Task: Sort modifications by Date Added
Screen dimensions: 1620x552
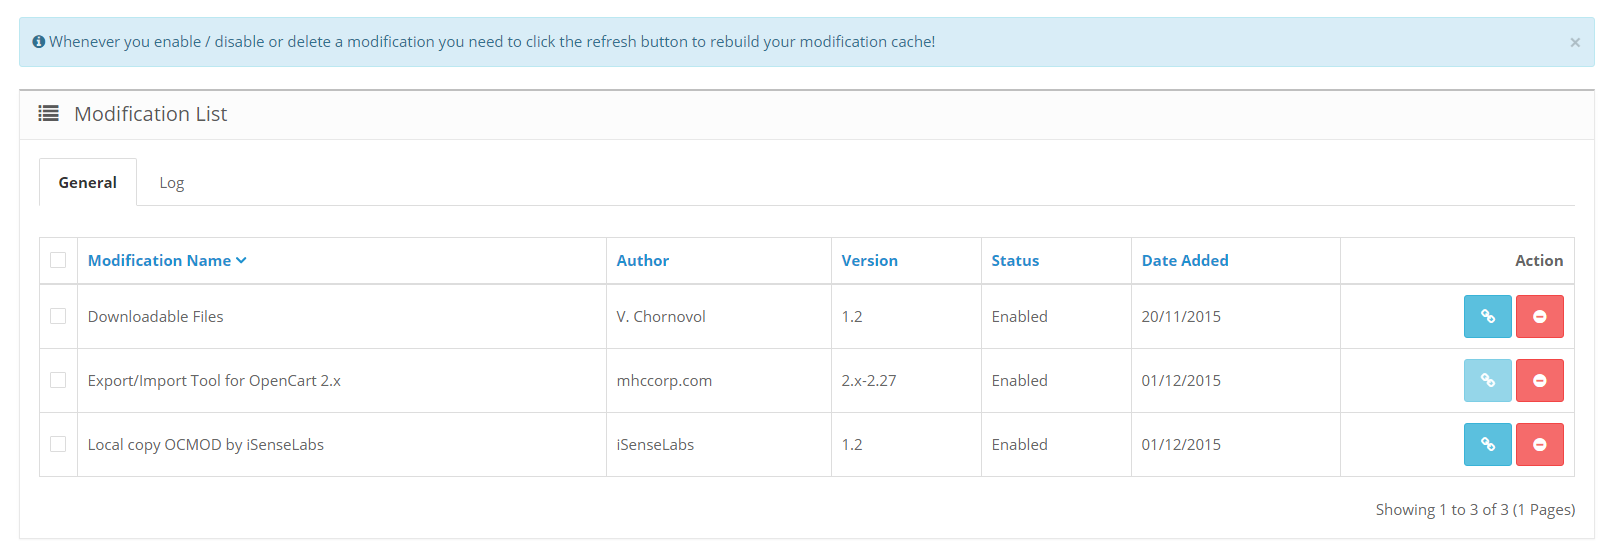Action: tap(1185, 260)
